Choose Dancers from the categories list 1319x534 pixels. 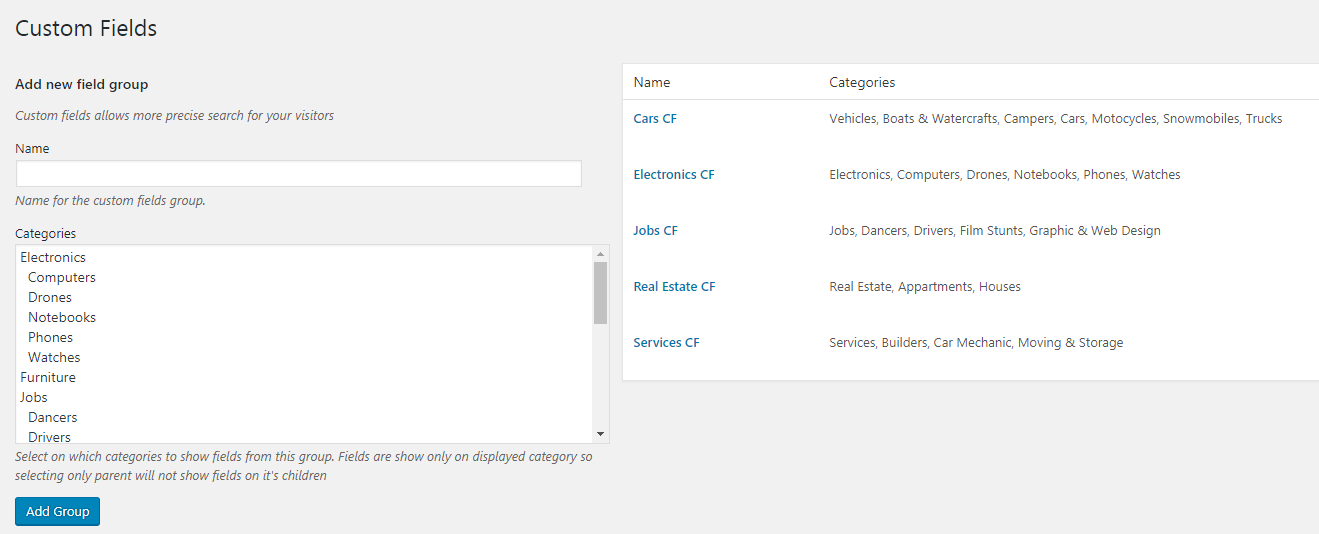click(x=52, y=418)
